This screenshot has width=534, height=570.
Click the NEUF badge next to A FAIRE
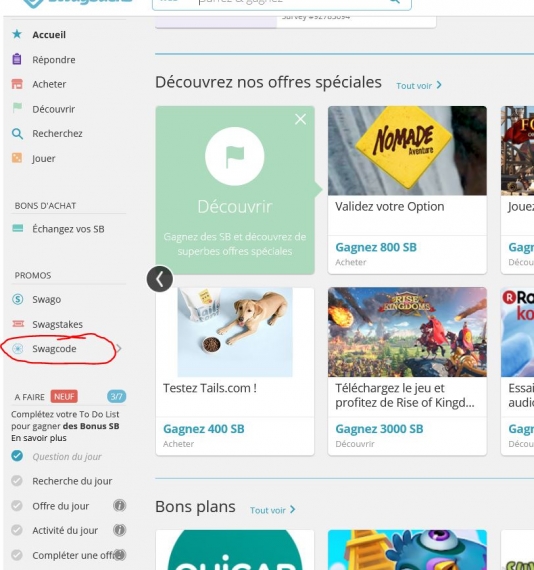tap(64, 397)
